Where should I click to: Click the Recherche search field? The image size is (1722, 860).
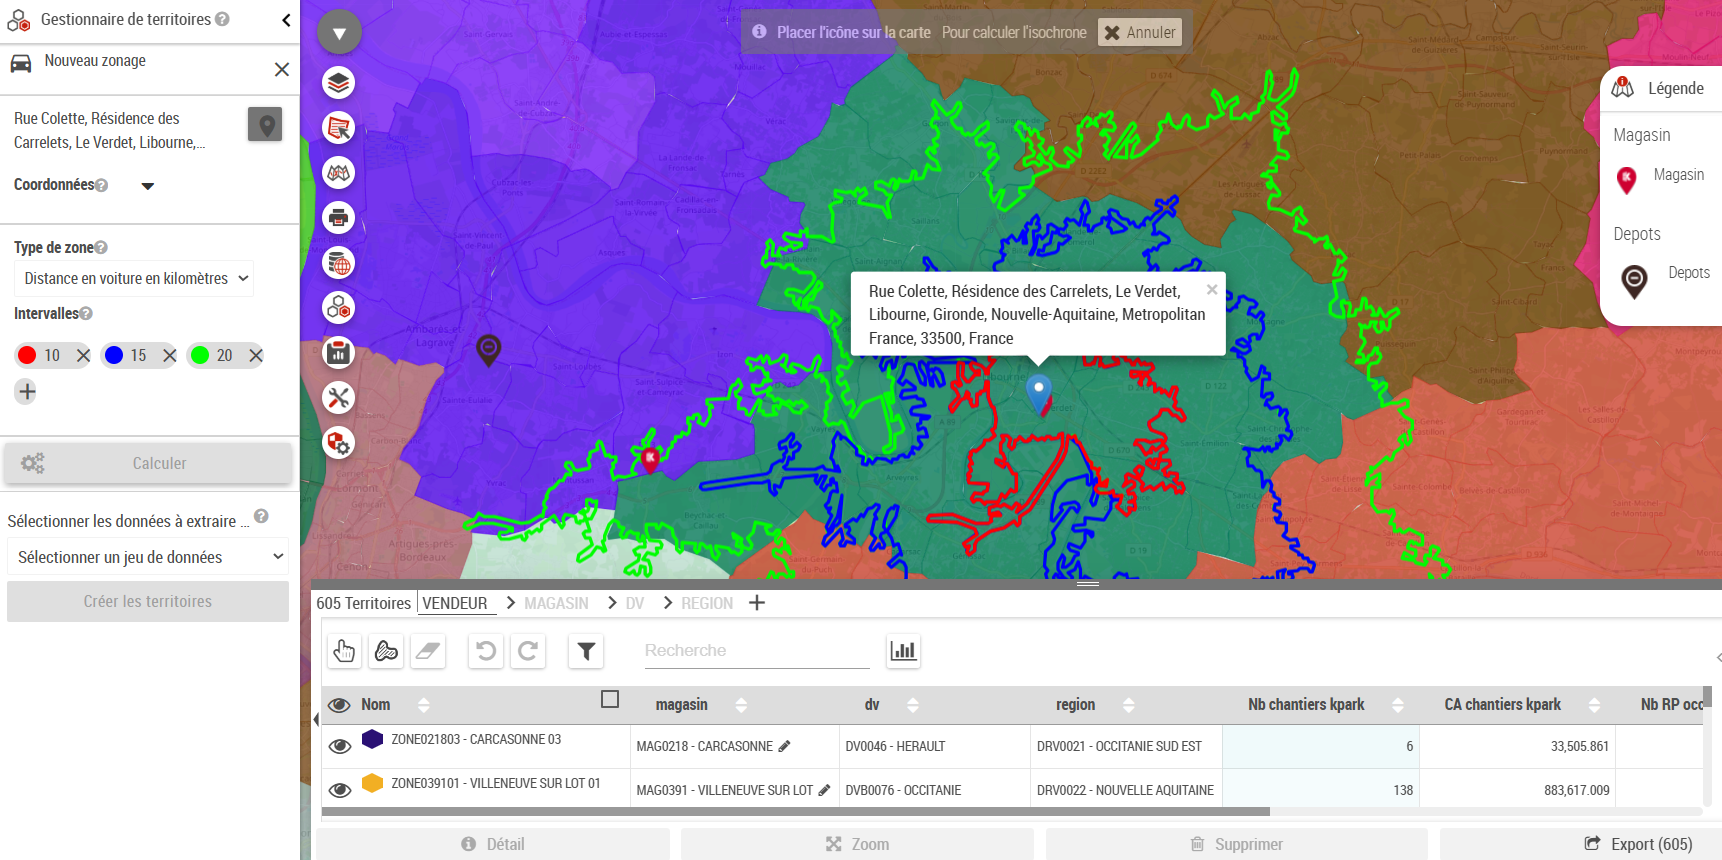tap(756, 651)
